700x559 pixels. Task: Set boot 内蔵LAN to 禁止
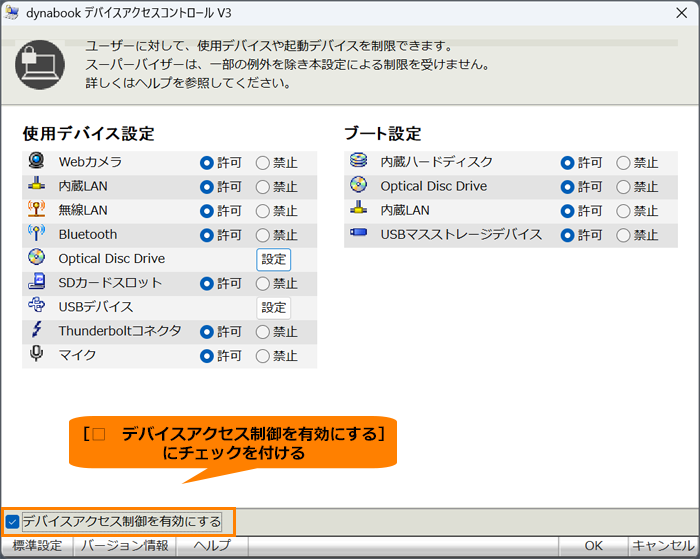click(623, 211)
